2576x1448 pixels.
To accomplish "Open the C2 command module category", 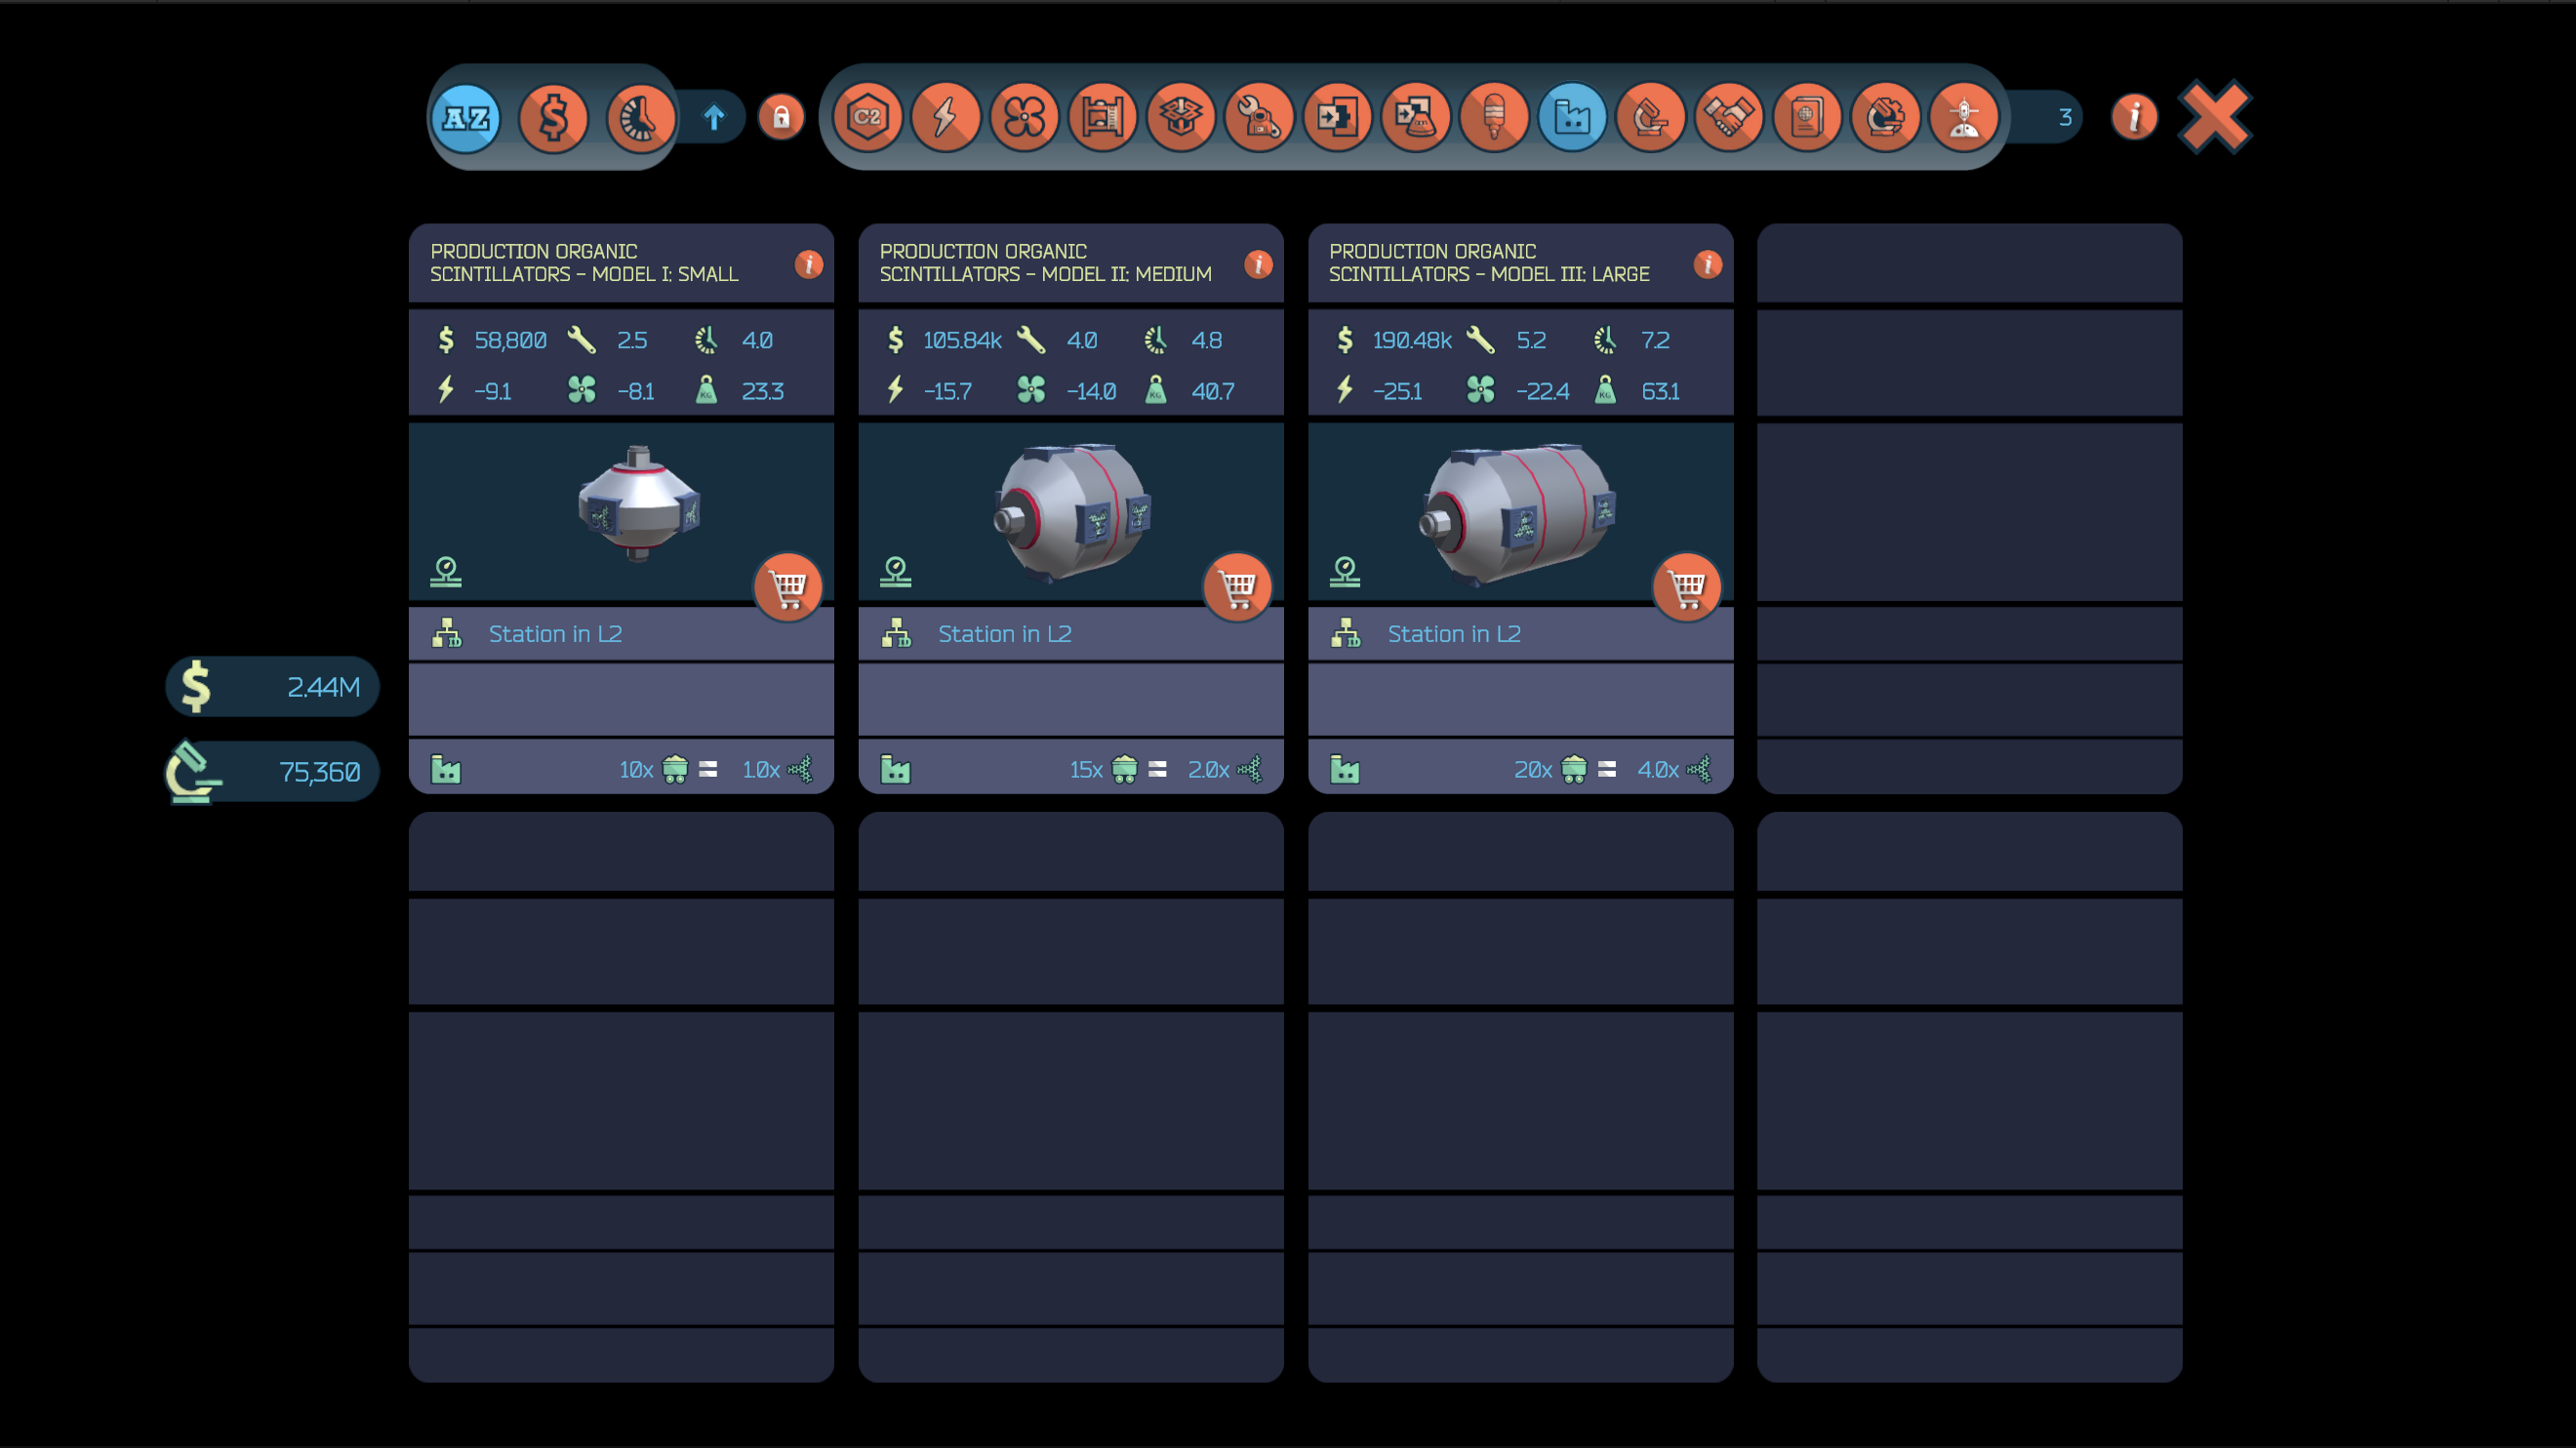I will pyautogui.click(x=867, y=117).
